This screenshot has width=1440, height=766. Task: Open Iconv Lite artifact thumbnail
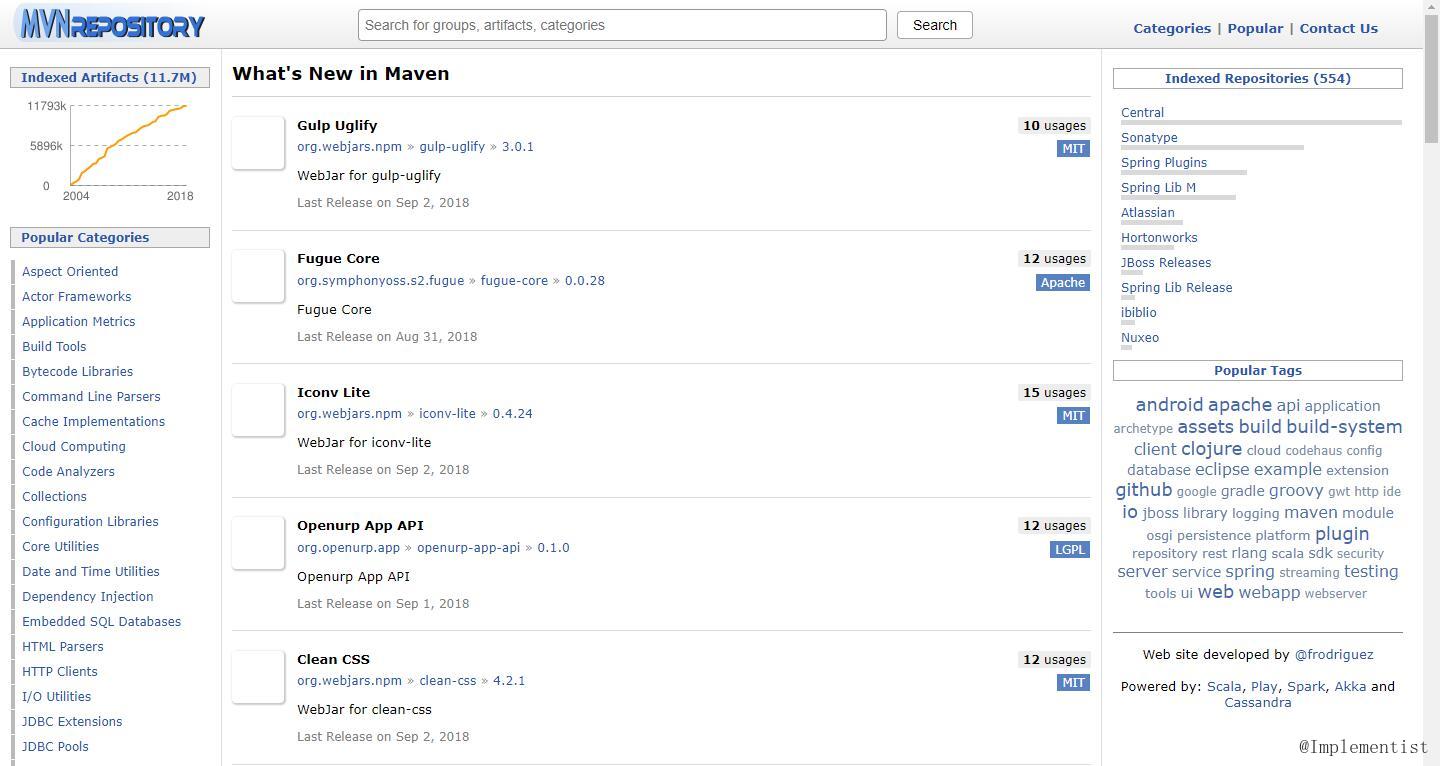pyautogui.click(x=258, y=409)
